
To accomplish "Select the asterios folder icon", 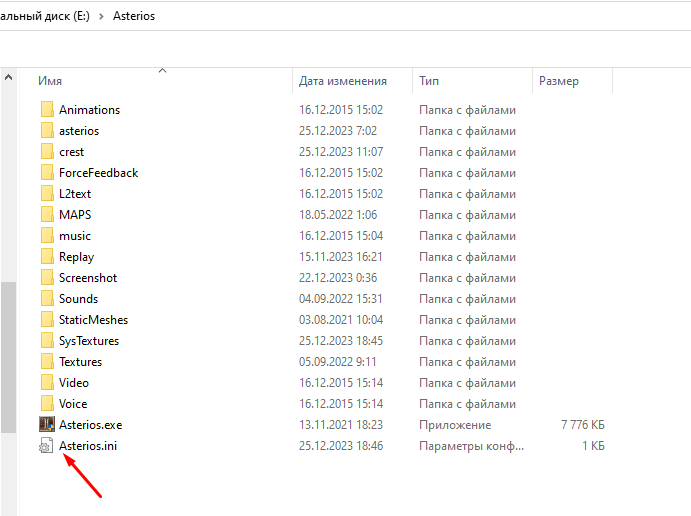I will (47, 131).
